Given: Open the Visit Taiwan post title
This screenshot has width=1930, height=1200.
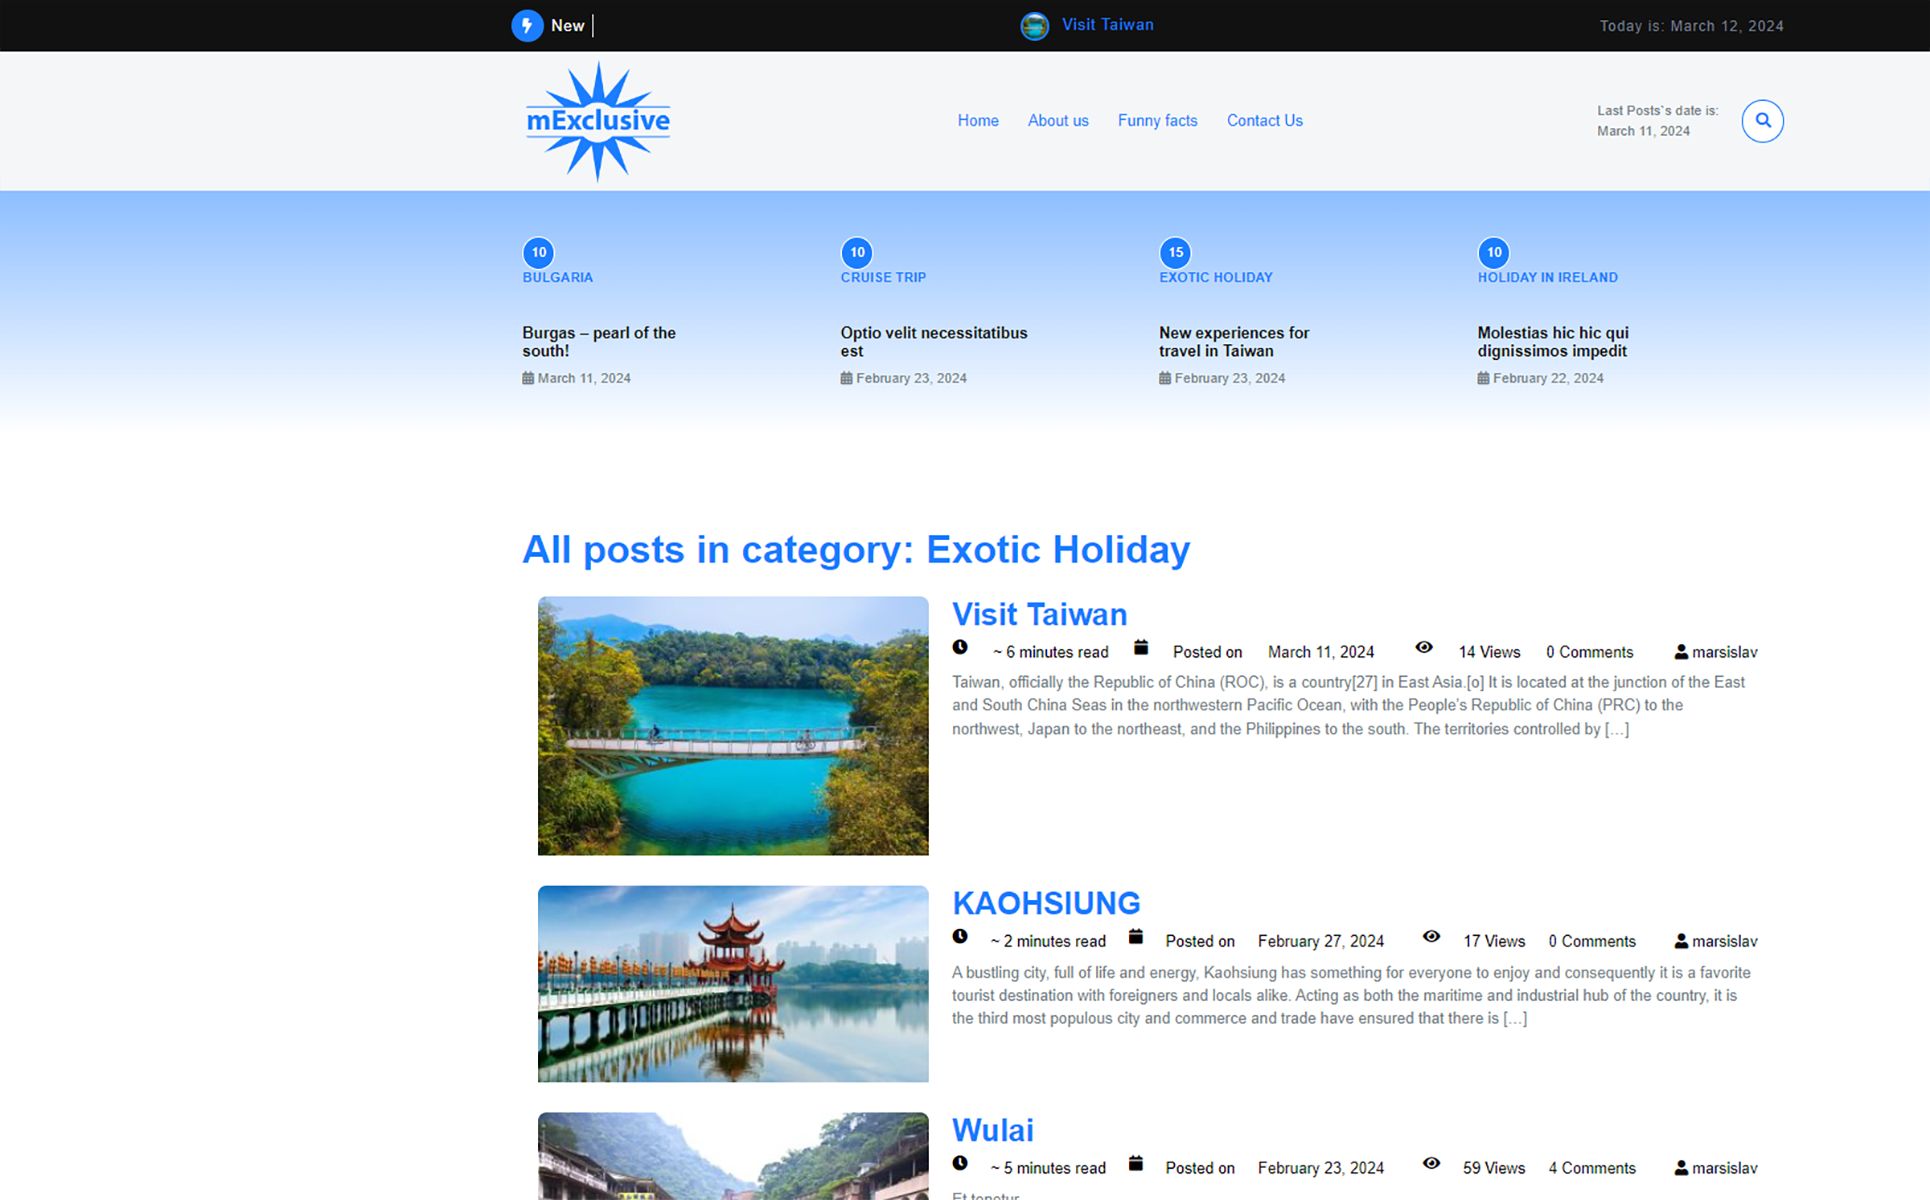Looking at the screenshot, I should tap(1039, 614).
